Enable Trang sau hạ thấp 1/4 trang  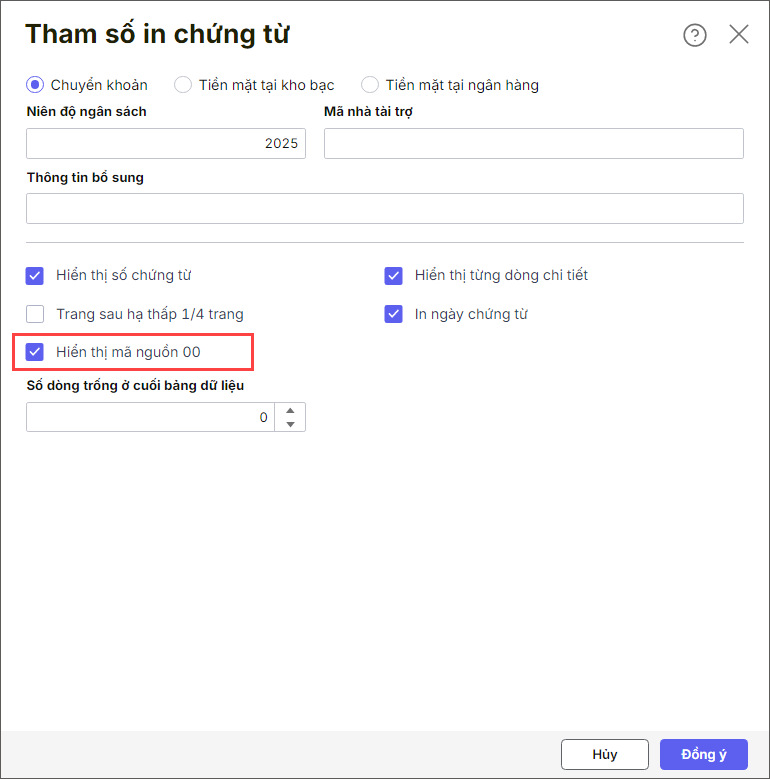35,314
